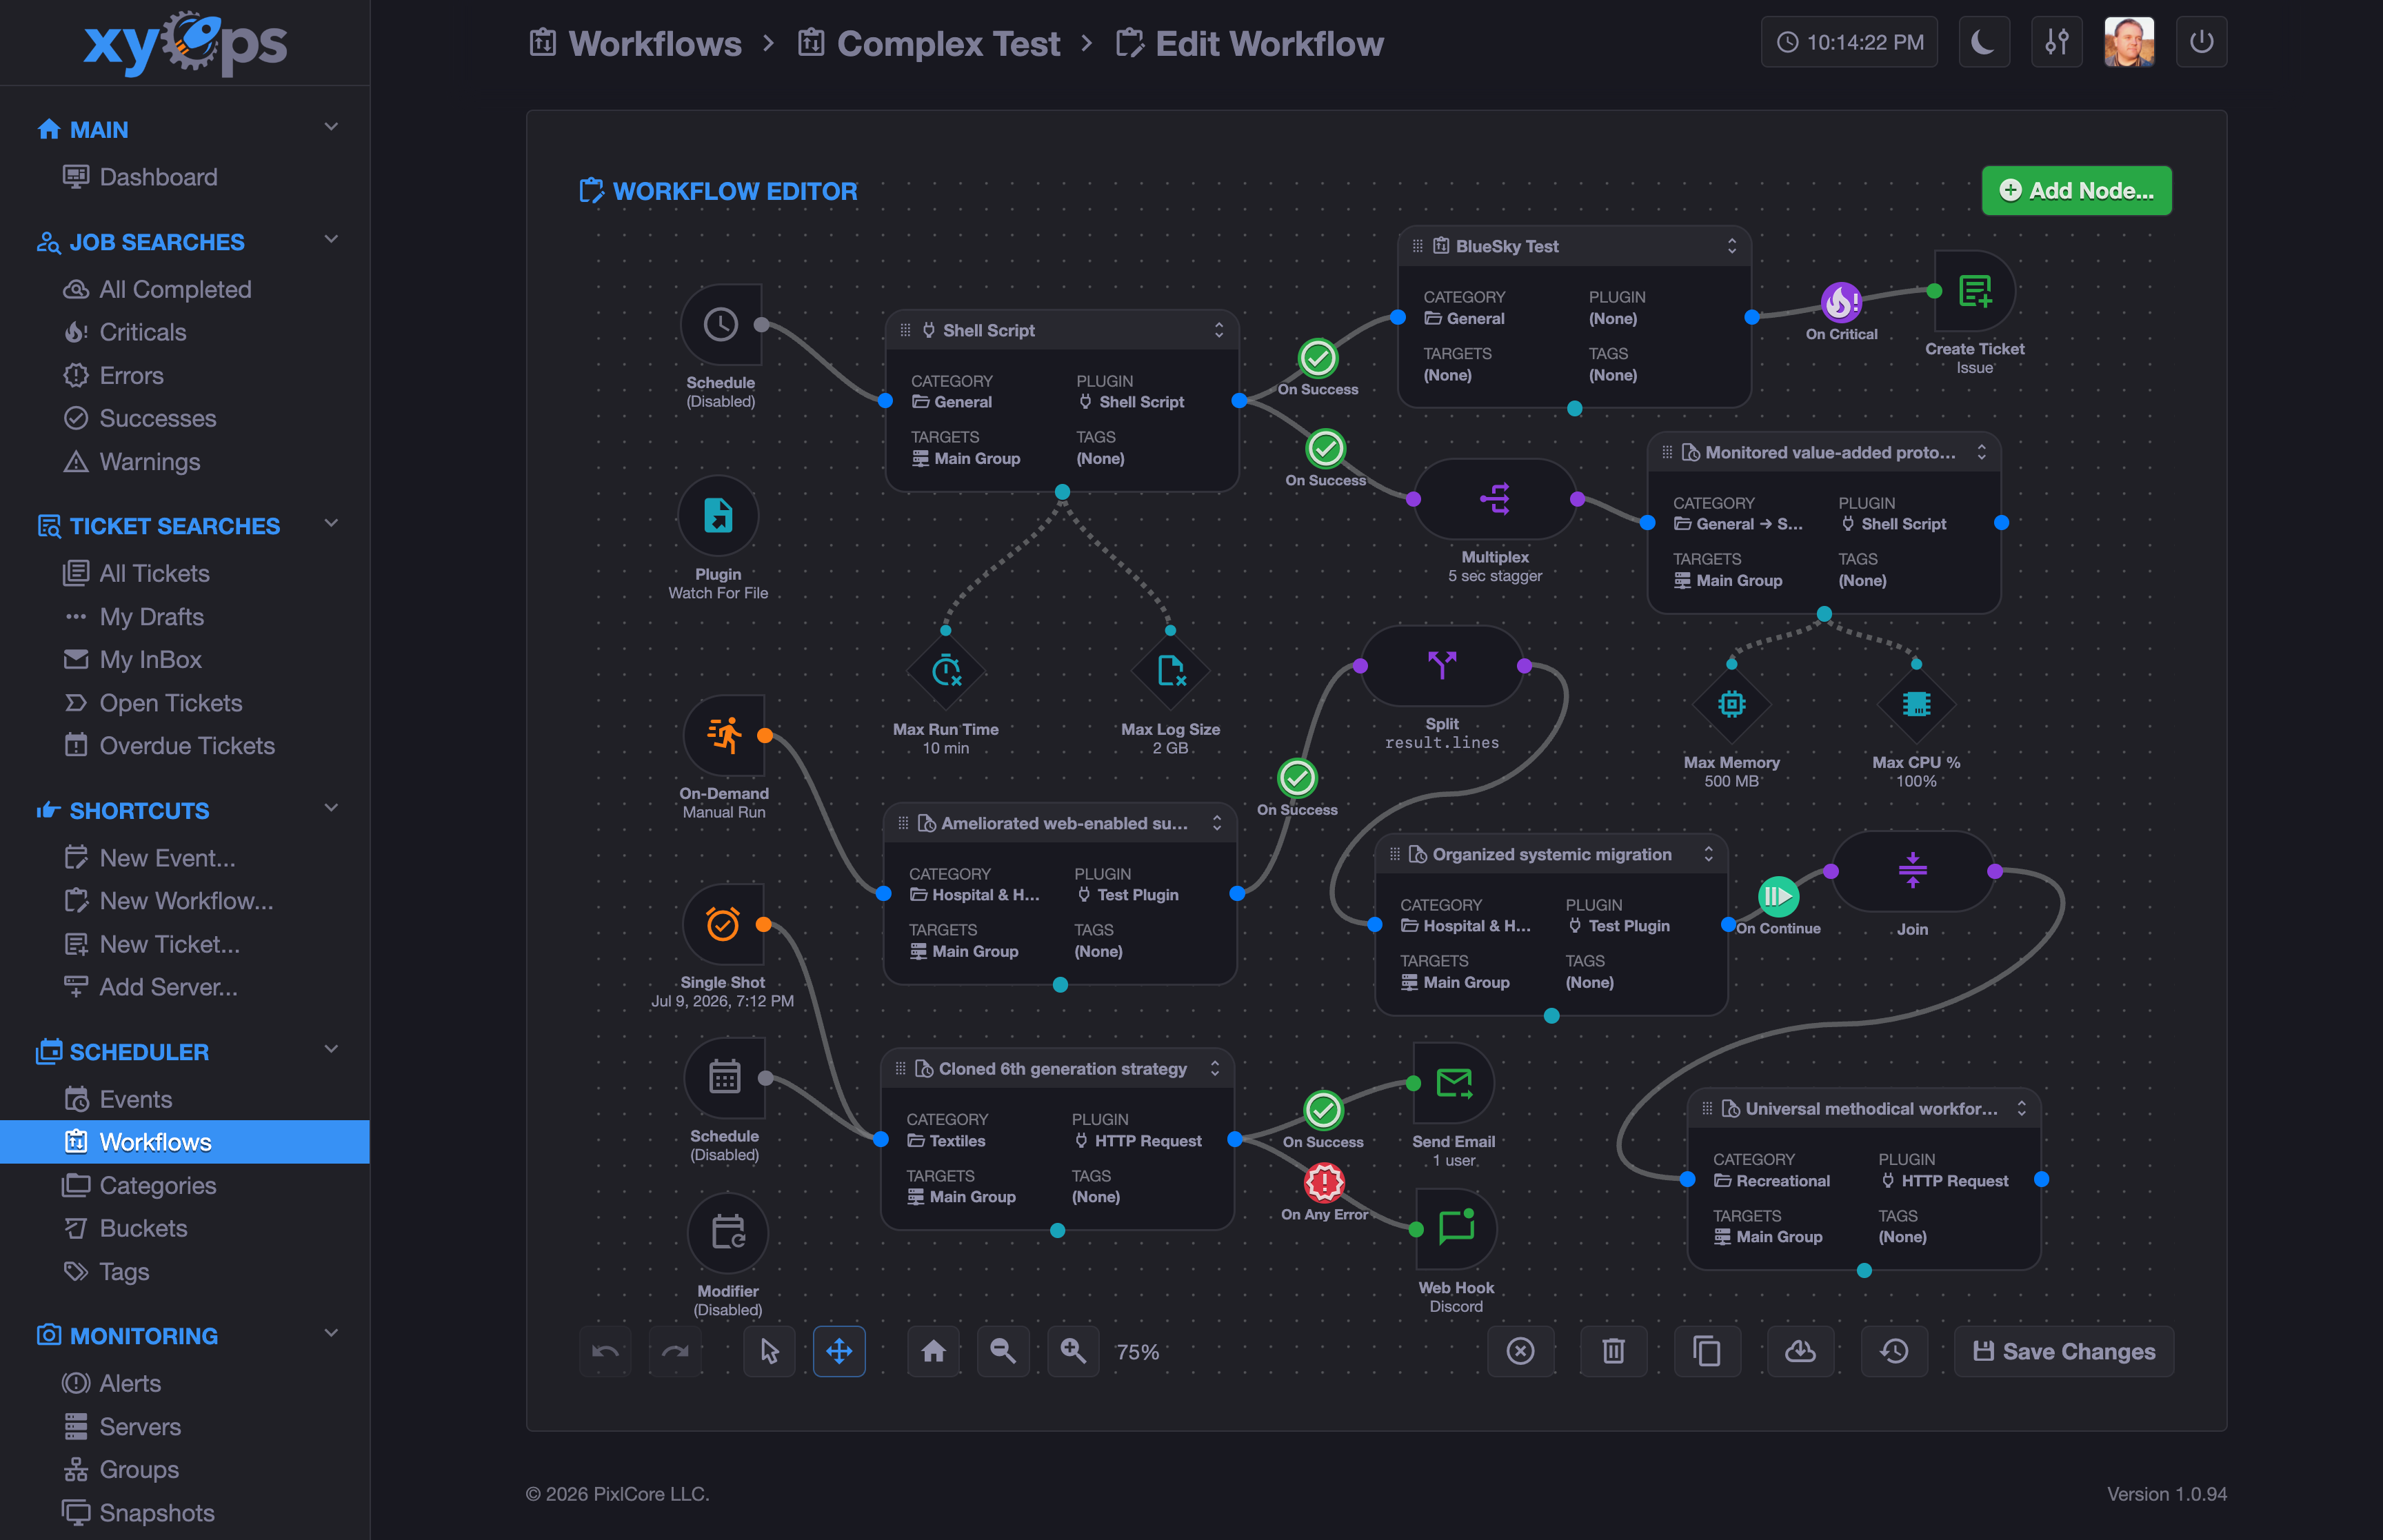Select the Create Ticket action node
Image resolution: width=2383 pixels, height=1540 pixels.
(x=1975, y=291)
